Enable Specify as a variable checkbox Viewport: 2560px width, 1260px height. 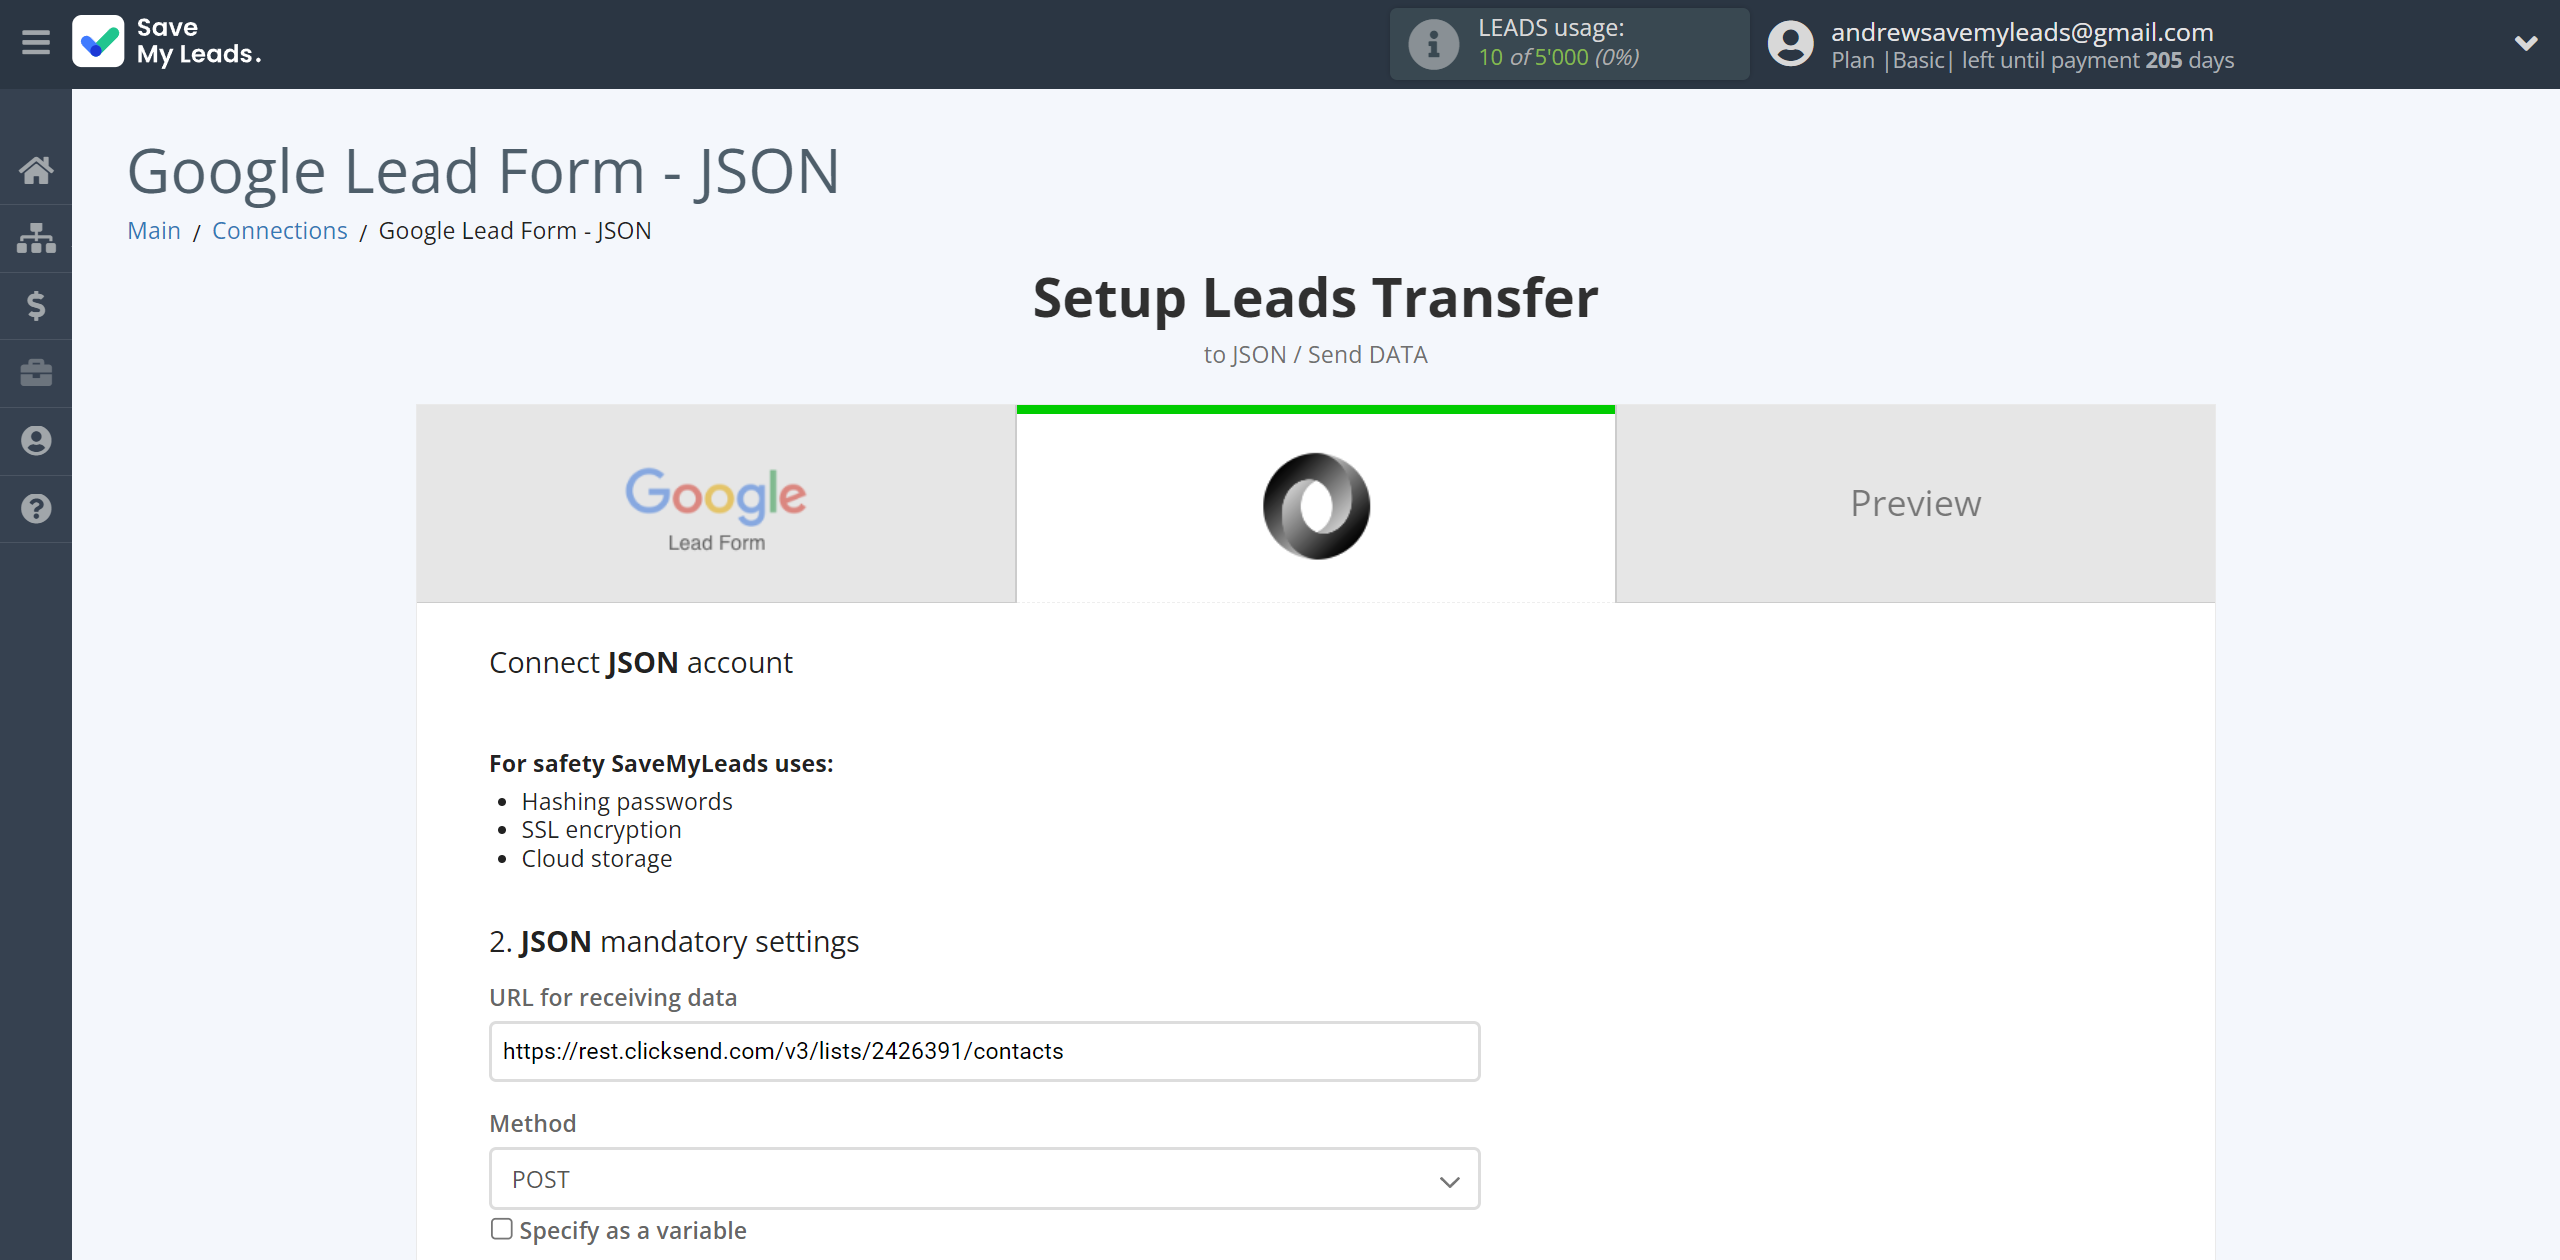tap(502, 1229)
